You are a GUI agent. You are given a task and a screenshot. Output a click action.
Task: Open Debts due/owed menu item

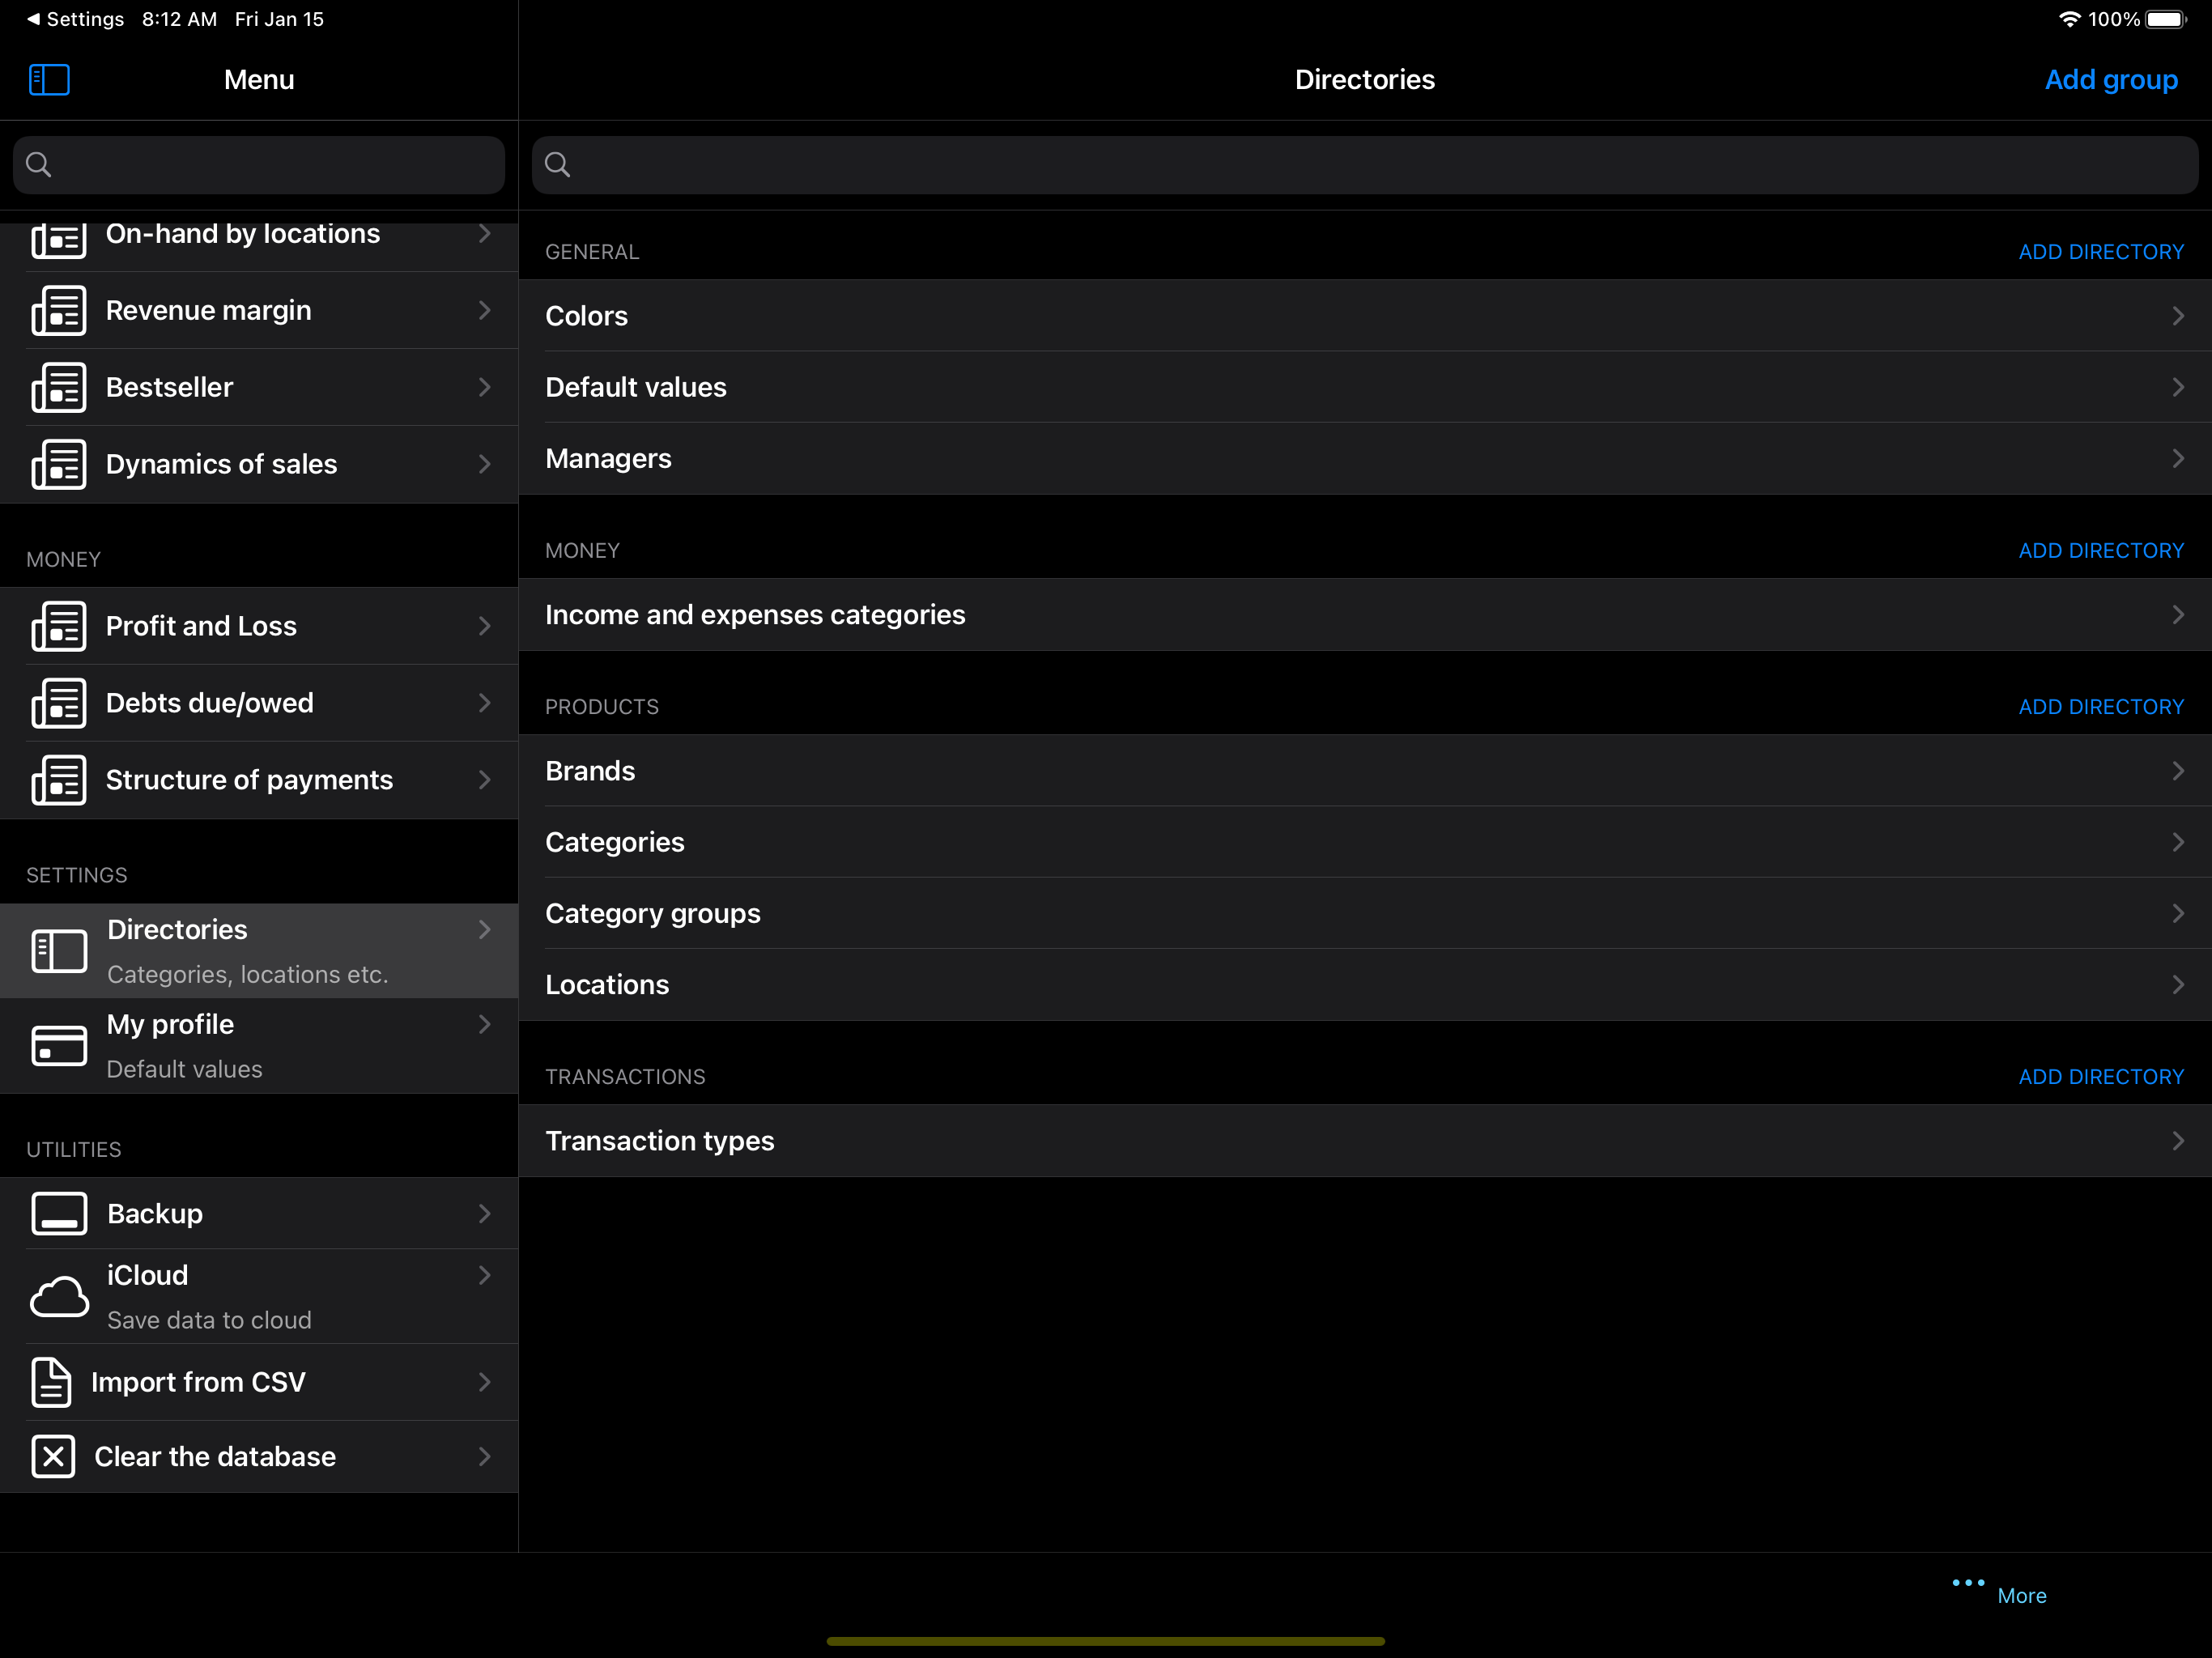[210, 703]
